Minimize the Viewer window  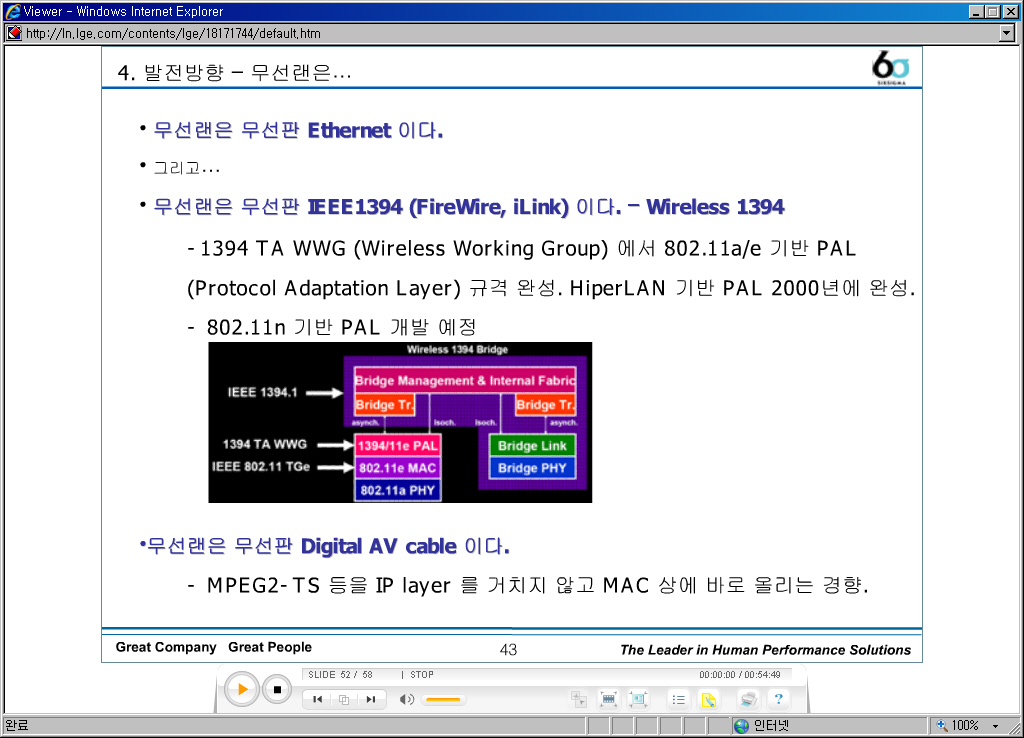point(976,12)
